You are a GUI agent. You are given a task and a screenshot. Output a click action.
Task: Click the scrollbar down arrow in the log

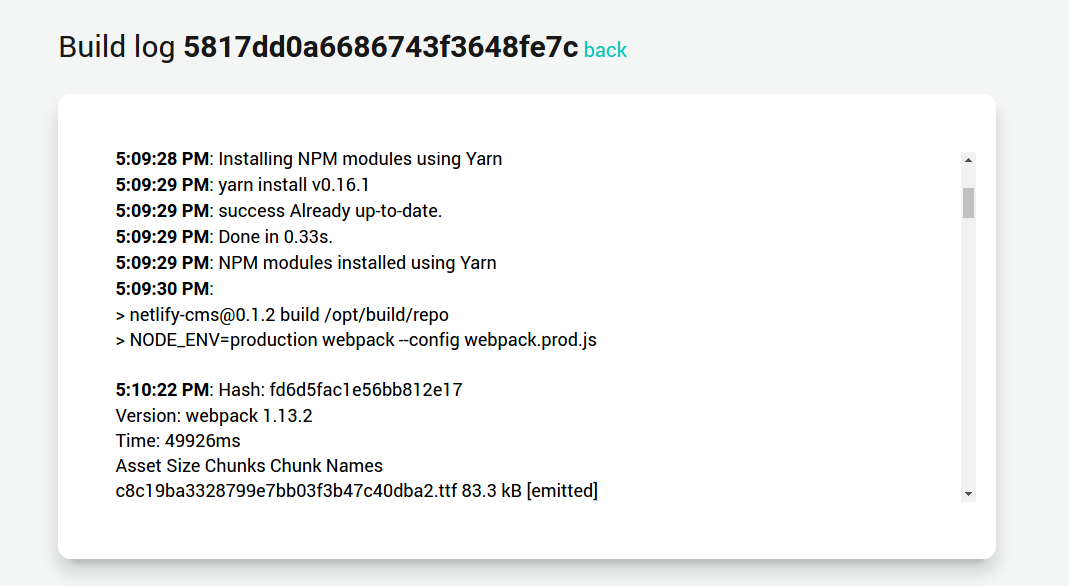(968, 493)
